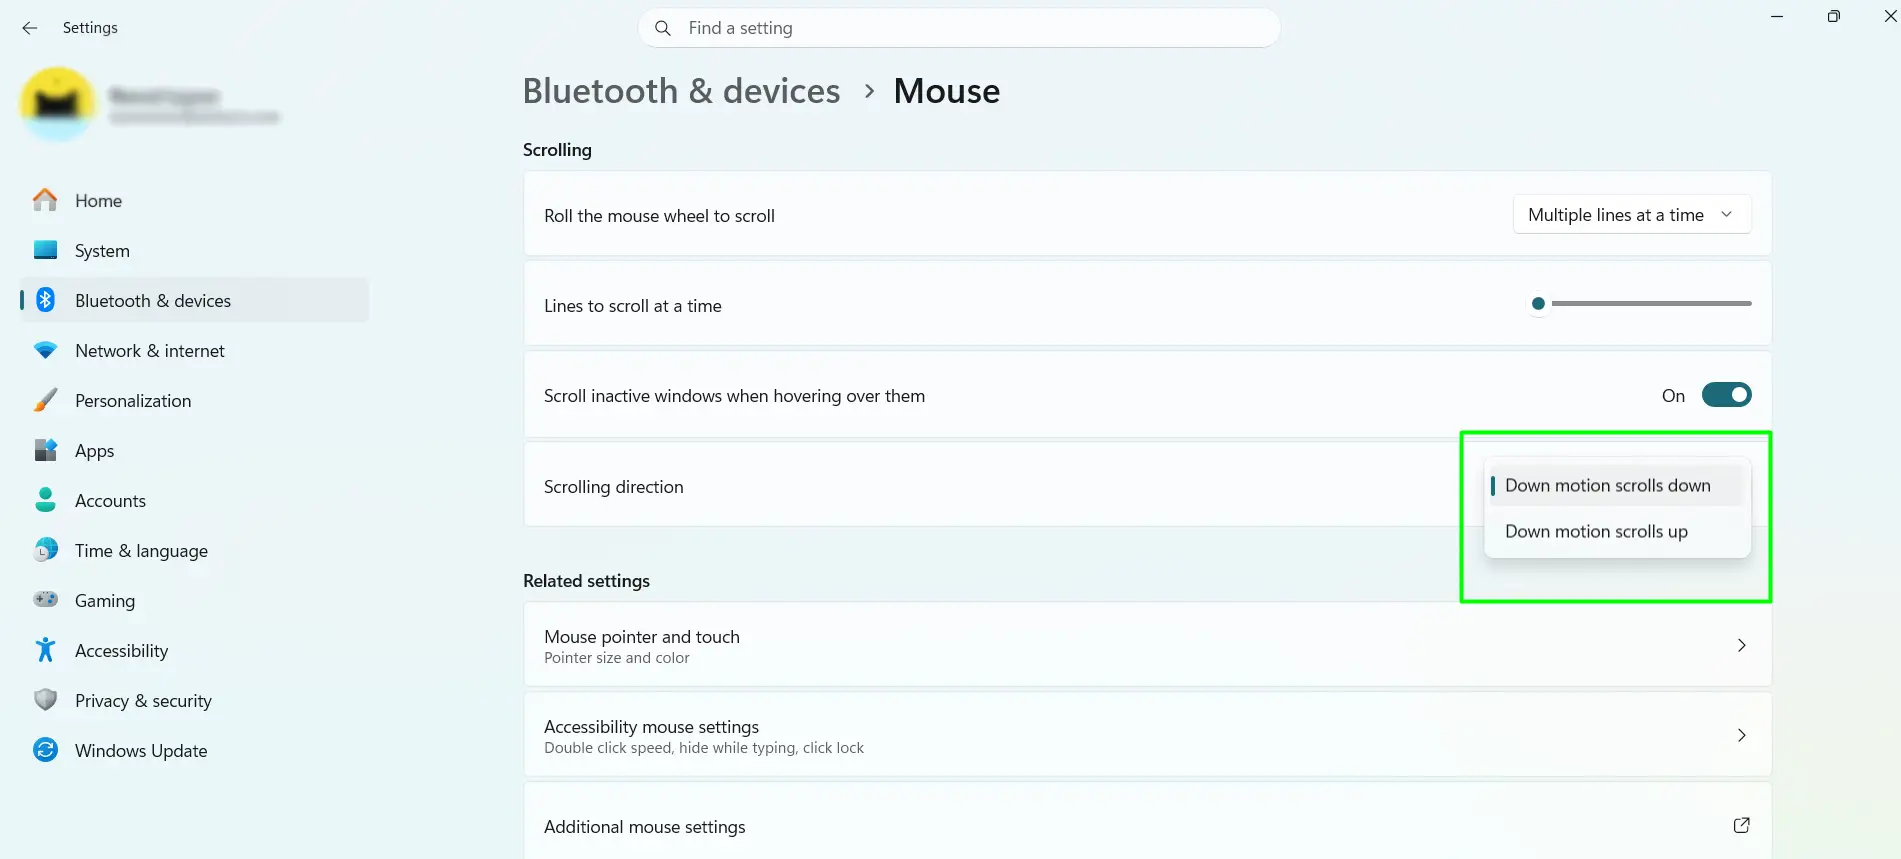Open Additional mouse settings external link
The width and height of the screenshot is (1901, 859).
click(1741, 825)
